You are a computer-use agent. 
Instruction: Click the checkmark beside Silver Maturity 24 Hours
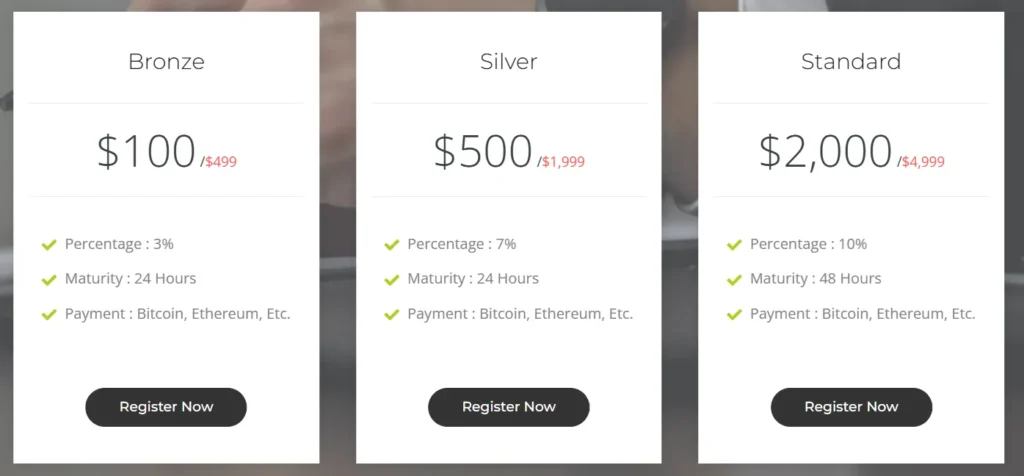tap(392, 279)
